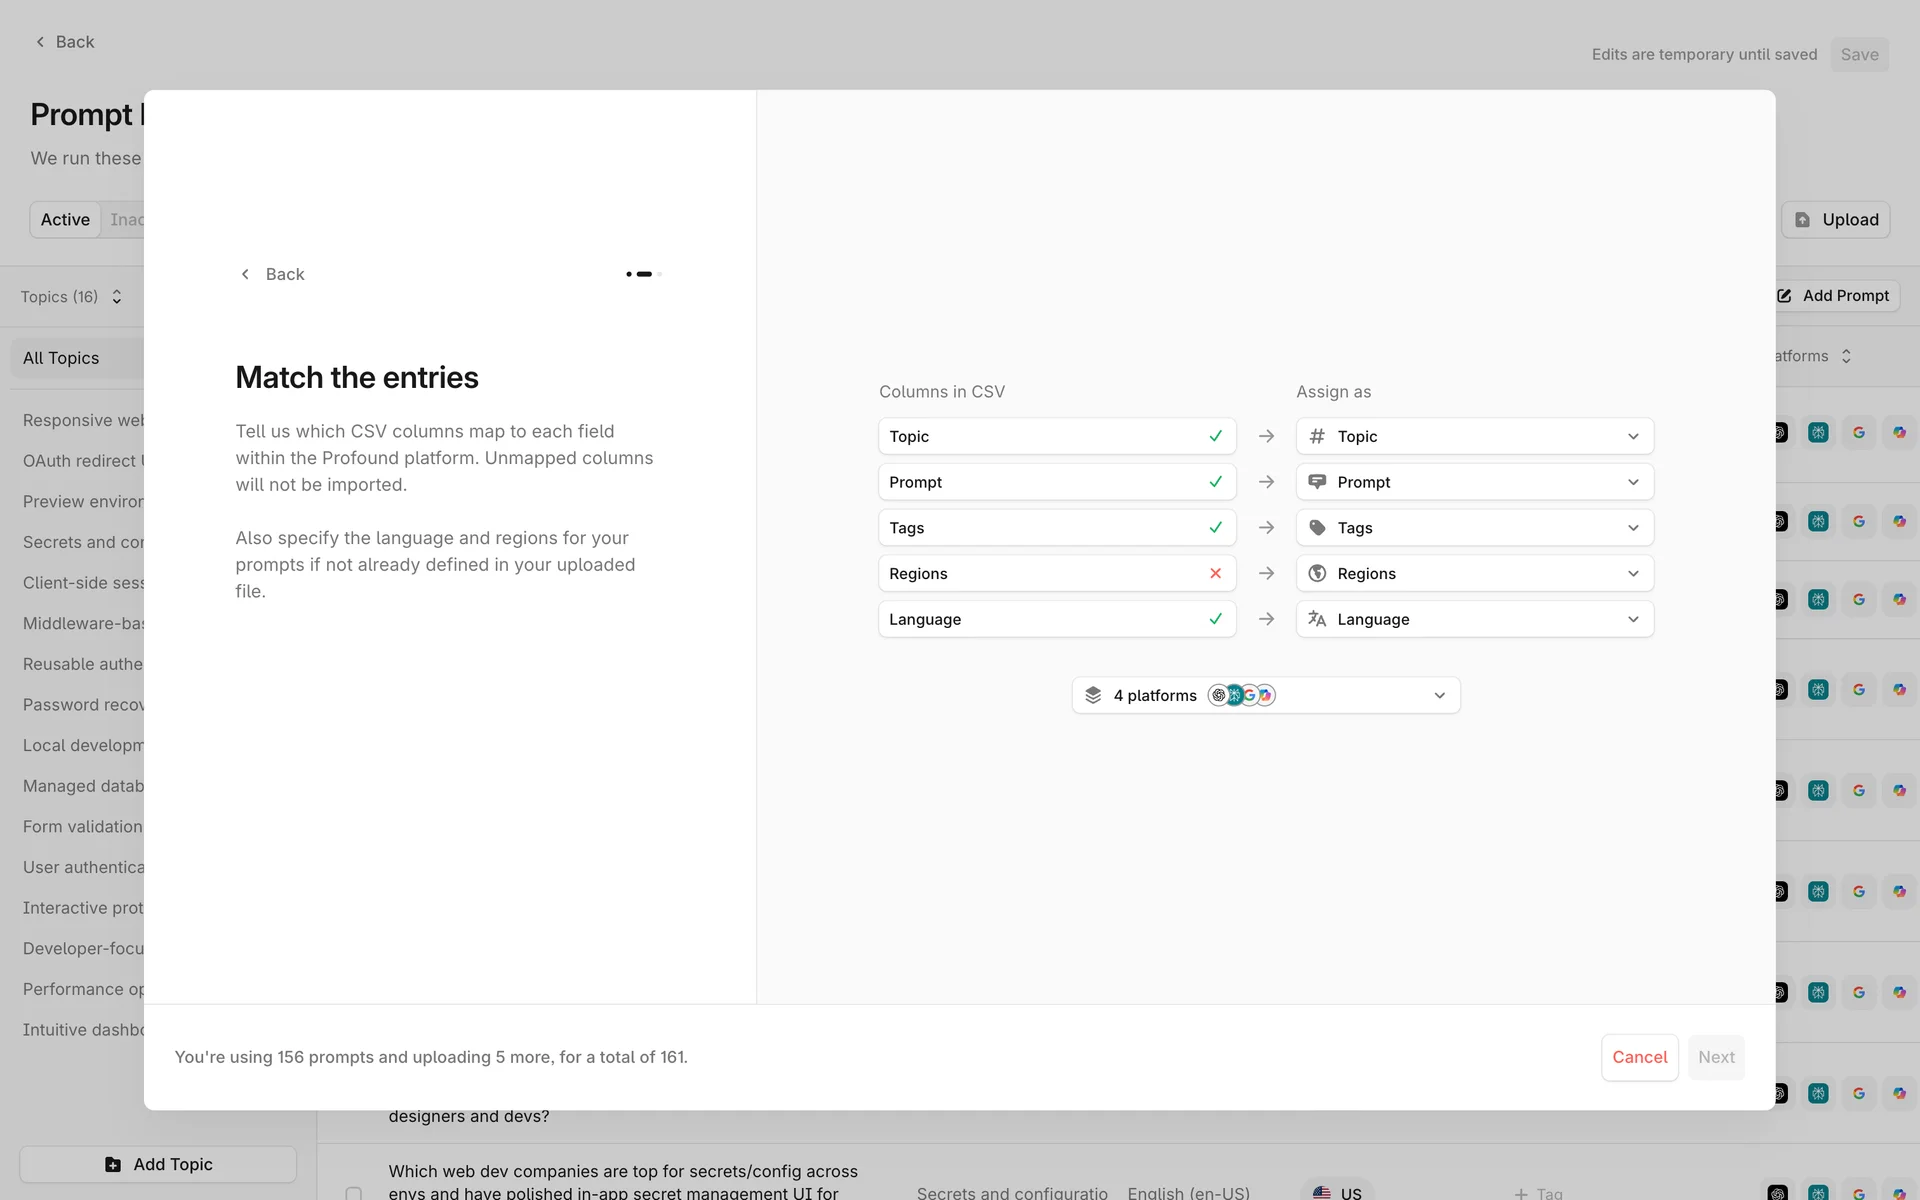The width and height of the screenshot is (1920, 1200).
Task: Click the globe icon in Regions assignment
Action: click(1317, 574)
